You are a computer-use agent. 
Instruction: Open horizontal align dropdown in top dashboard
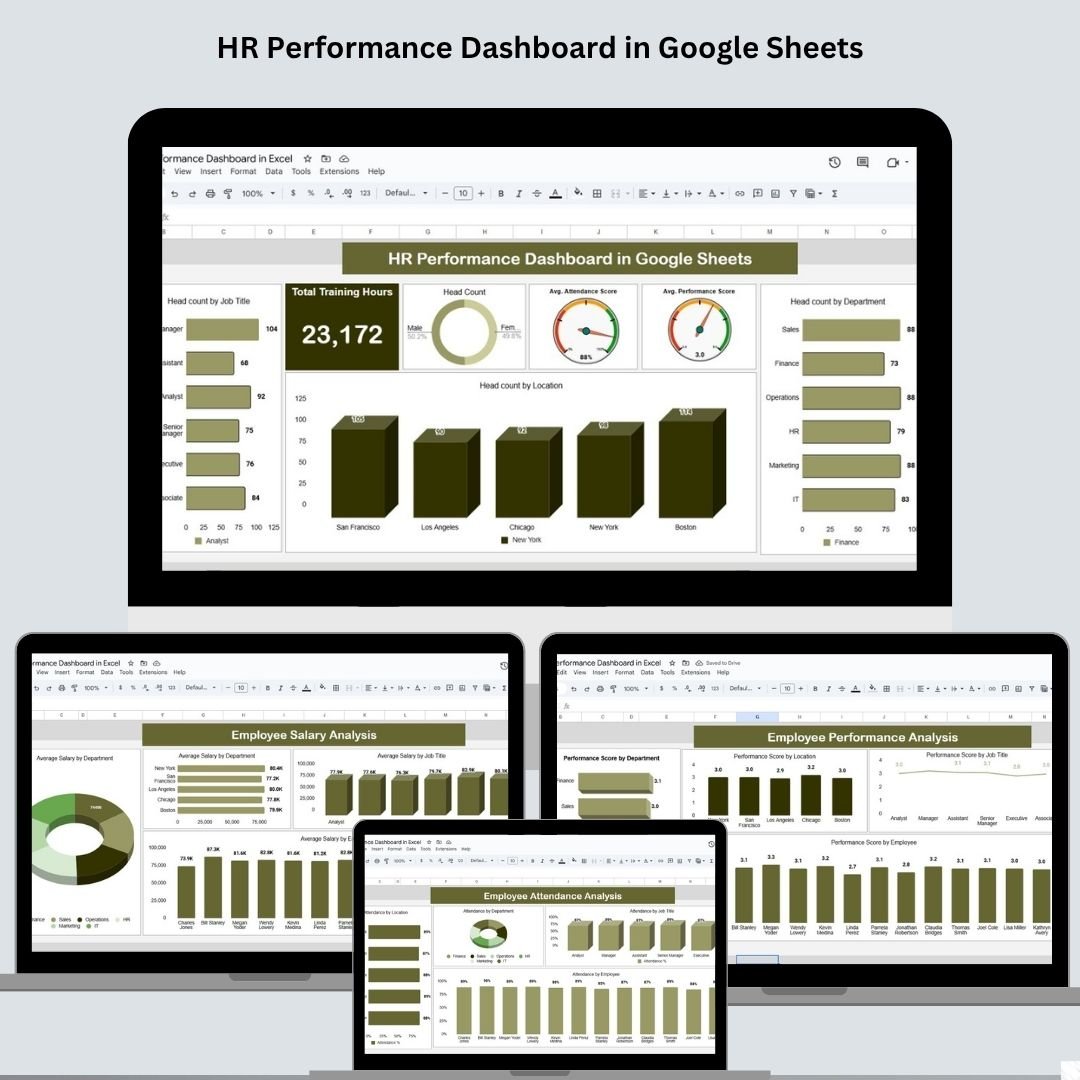[646, 194]
